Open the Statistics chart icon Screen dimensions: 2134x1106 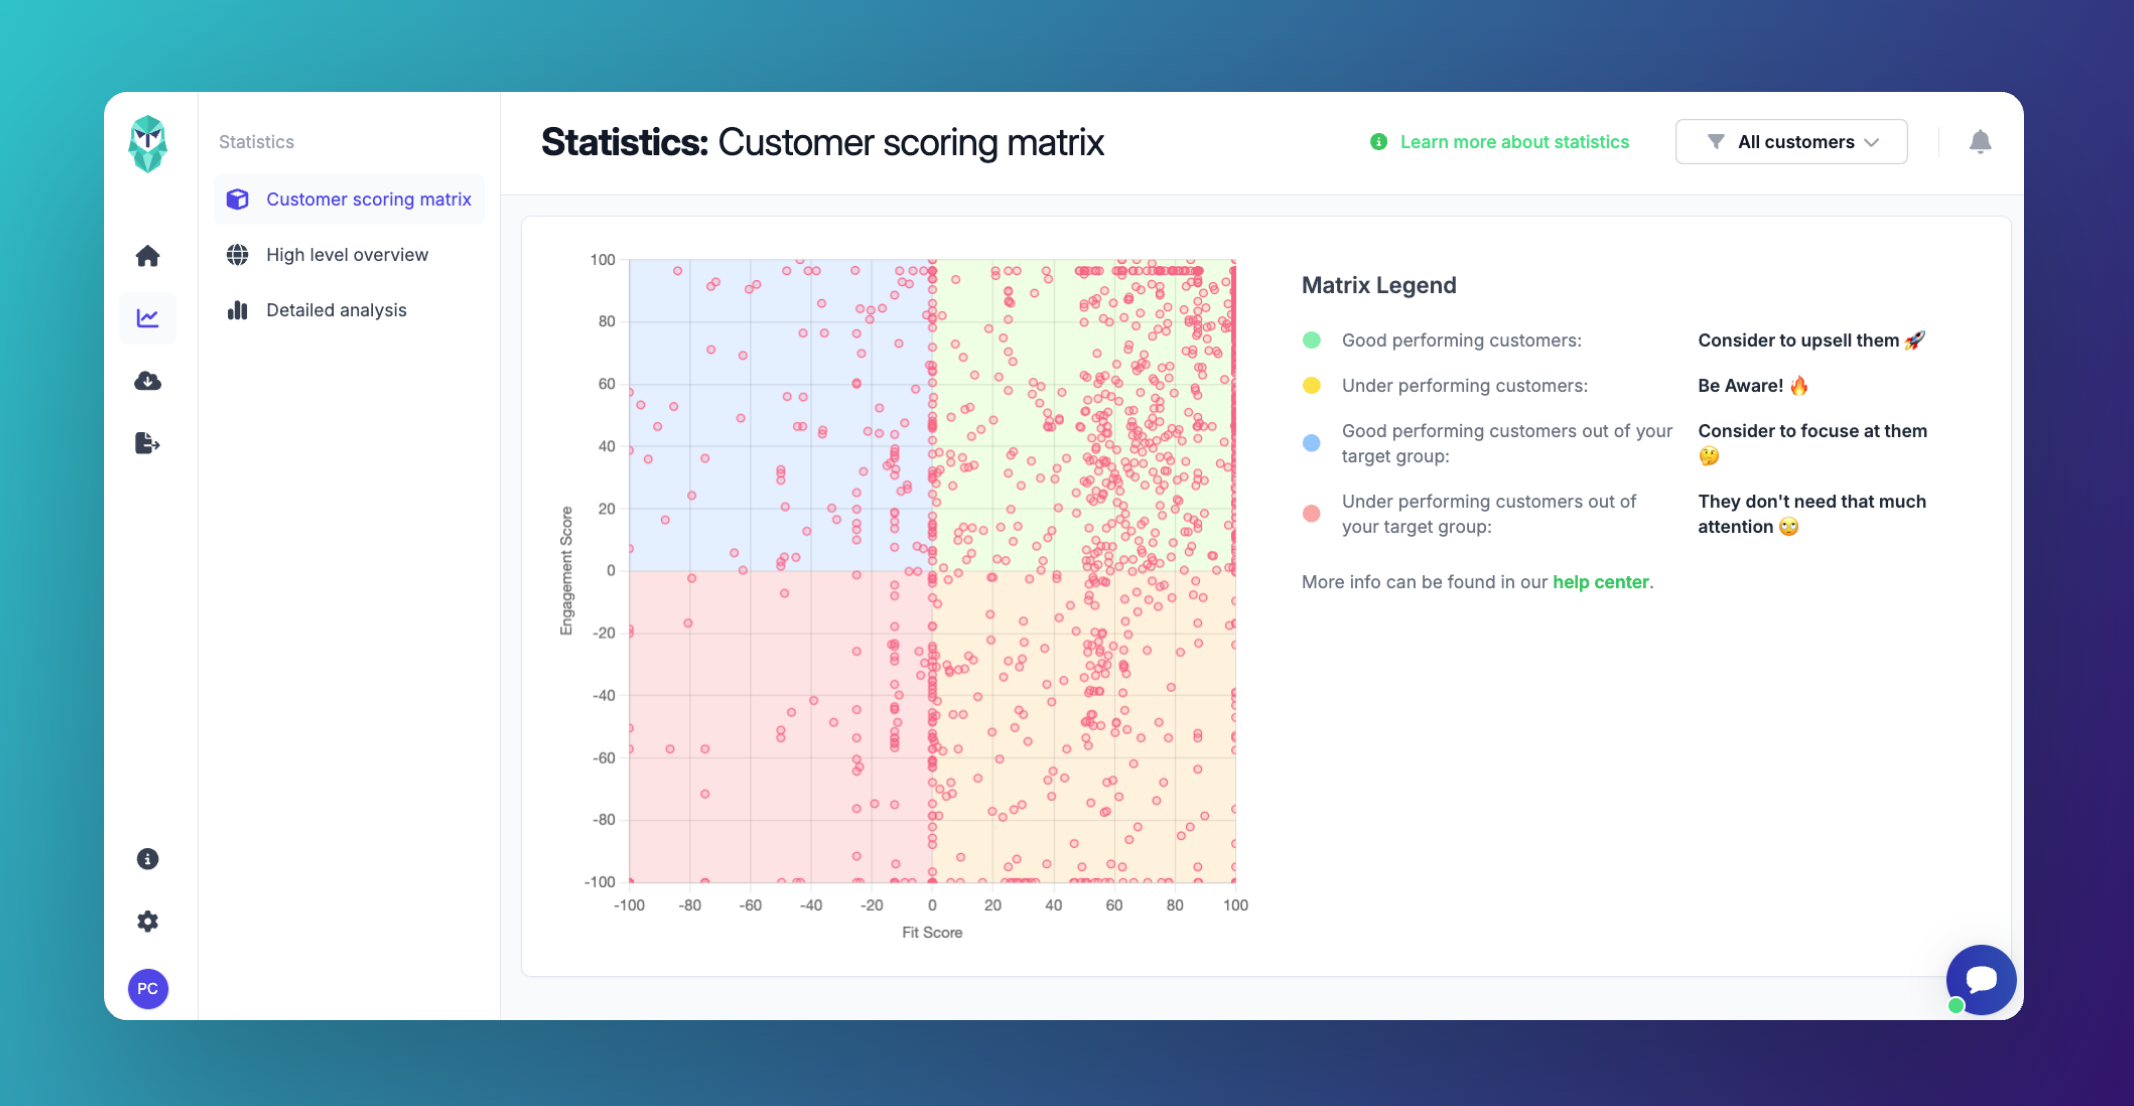pos(148,318)
